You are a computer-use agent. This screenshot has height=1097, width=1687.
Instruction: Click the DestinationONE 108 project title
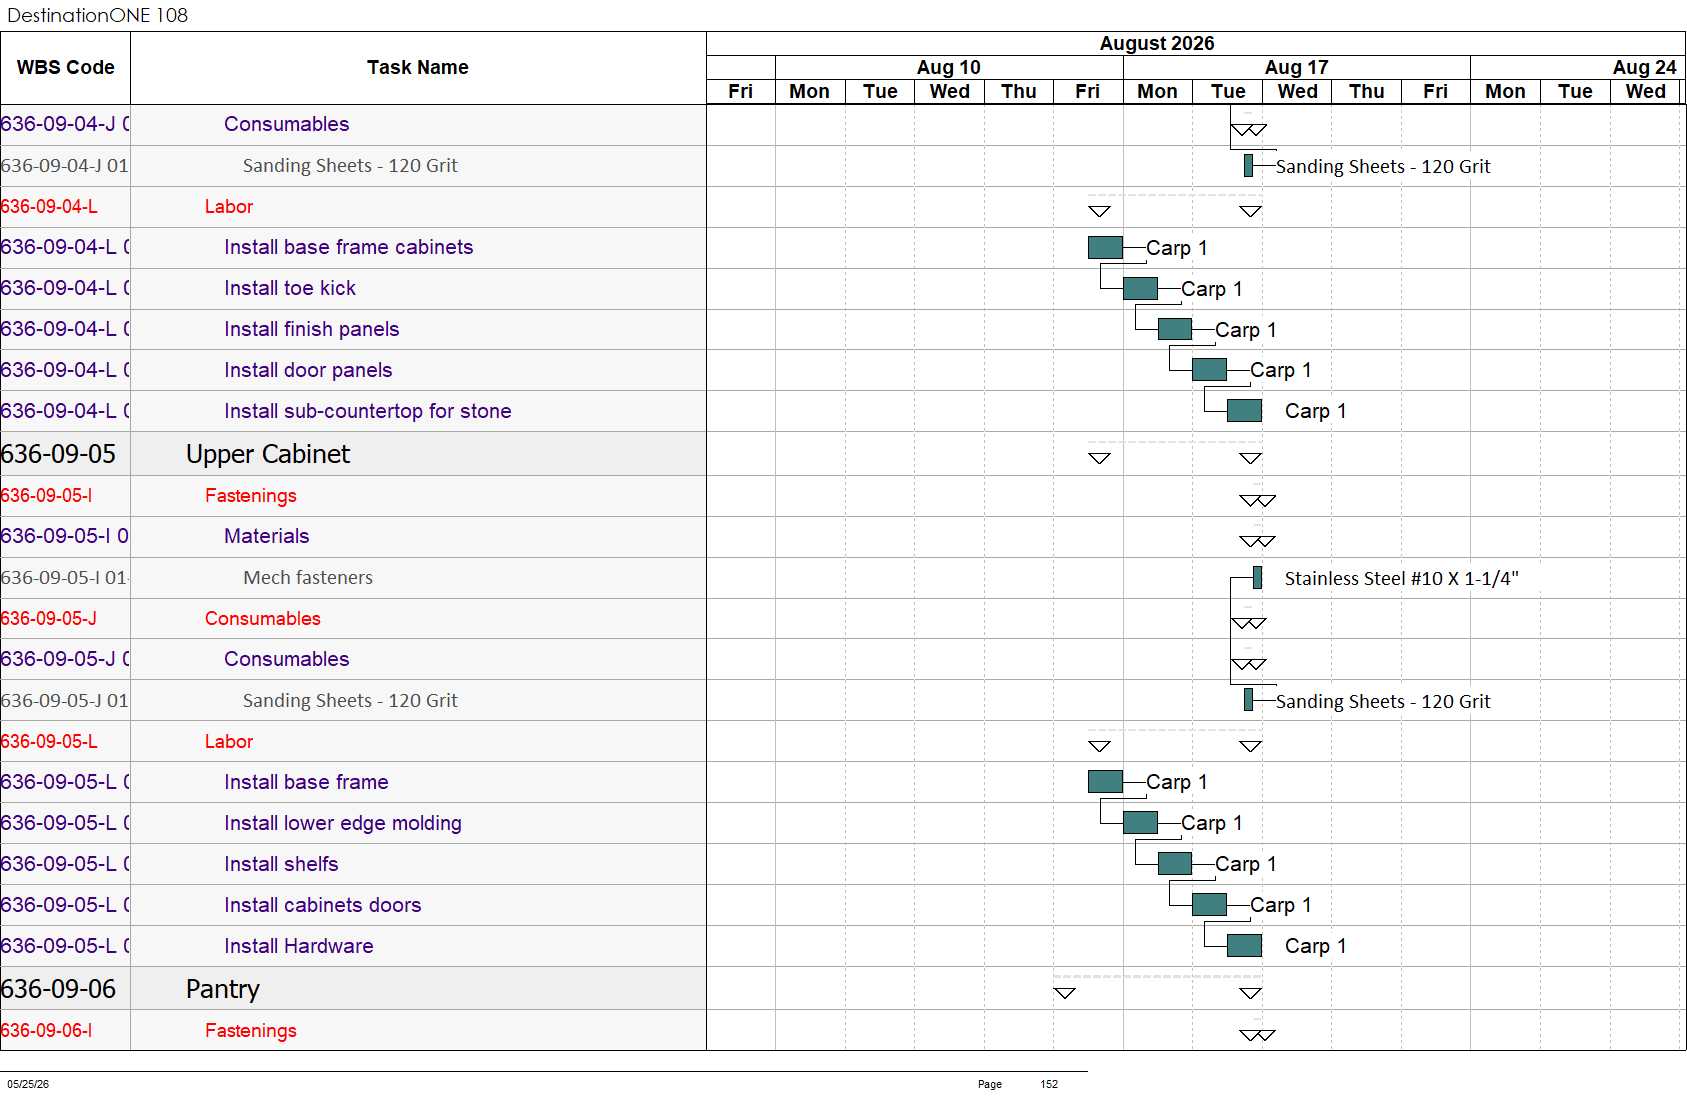click(97, 15)
